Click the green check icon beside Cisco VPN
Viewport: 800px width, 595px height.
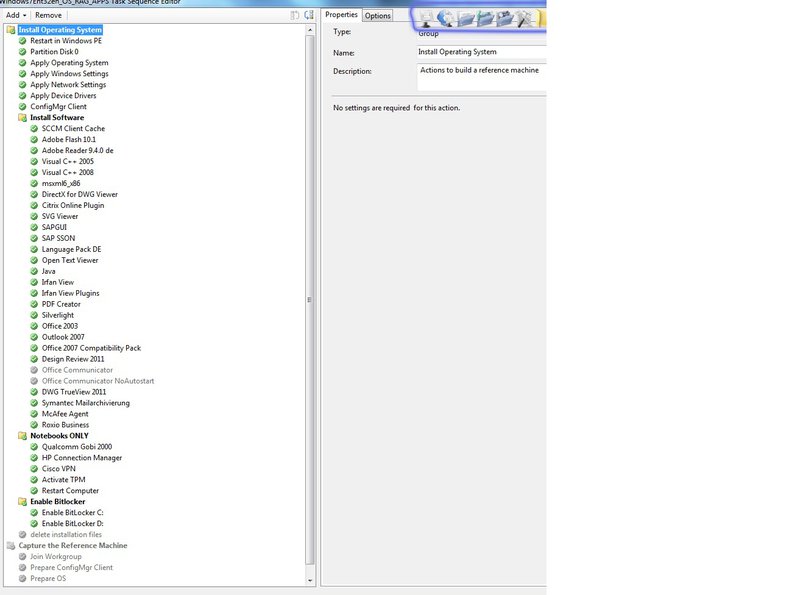[x=34, y=468]
